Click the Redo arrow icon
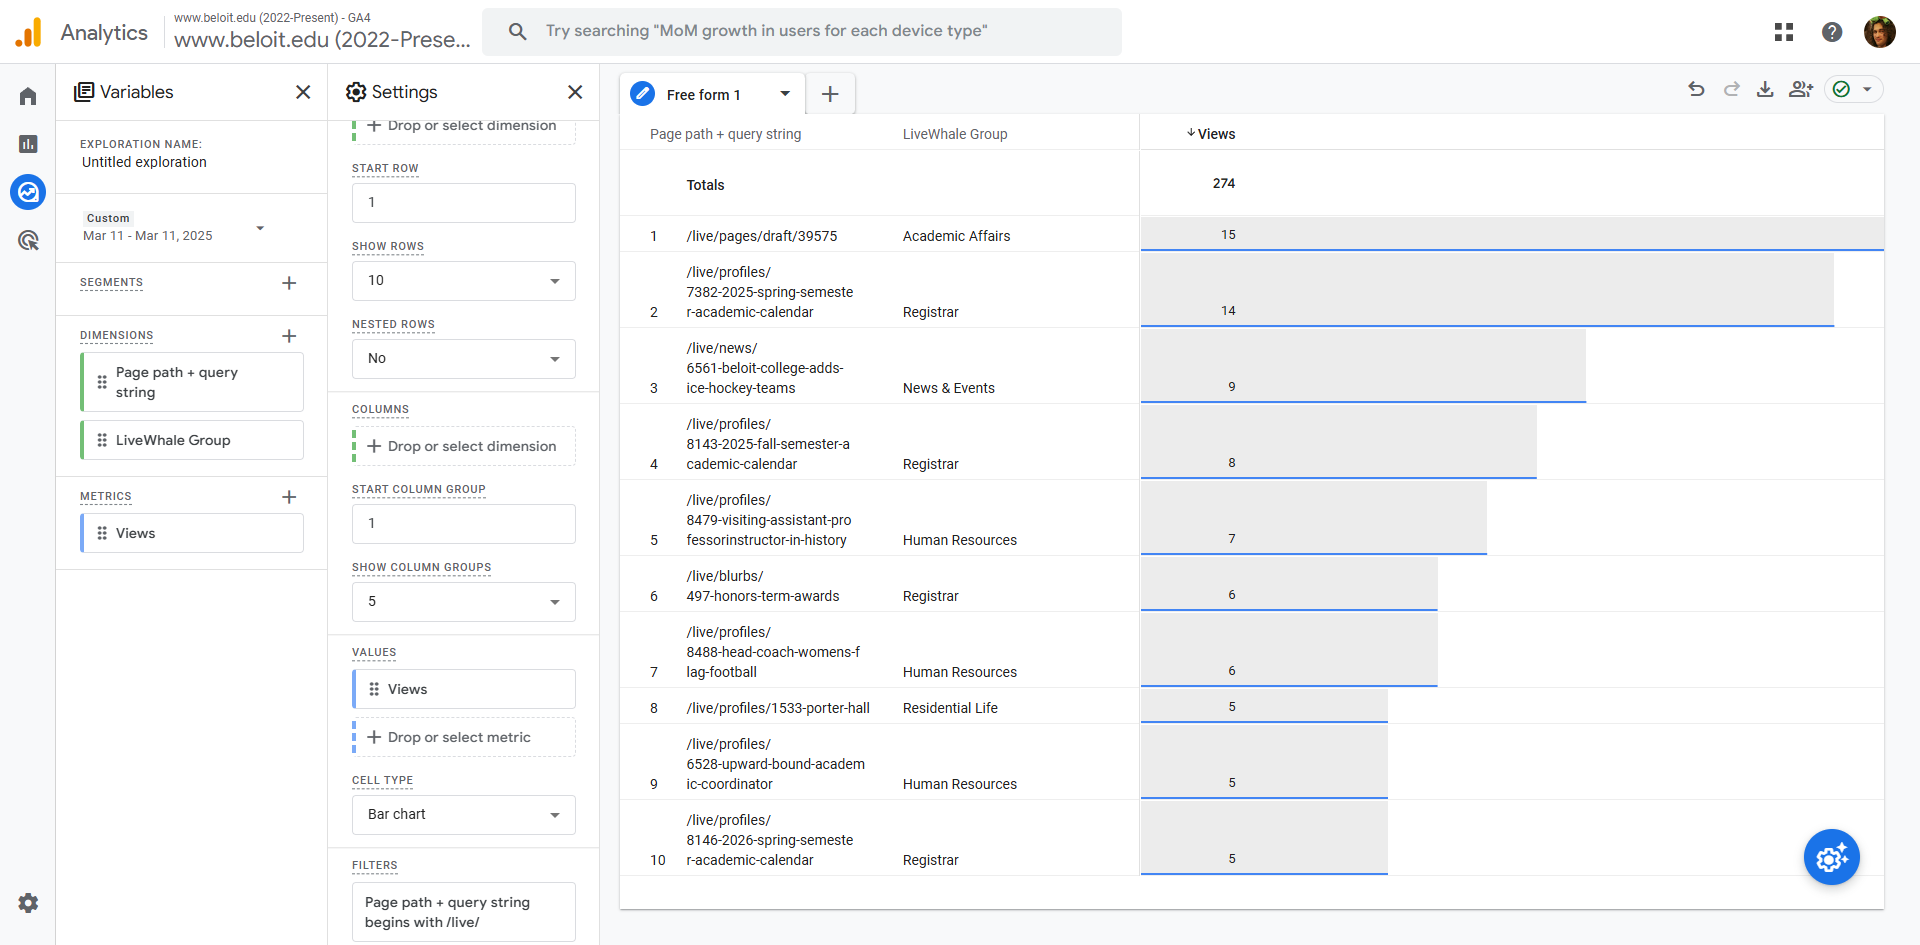 point(1731,89)
